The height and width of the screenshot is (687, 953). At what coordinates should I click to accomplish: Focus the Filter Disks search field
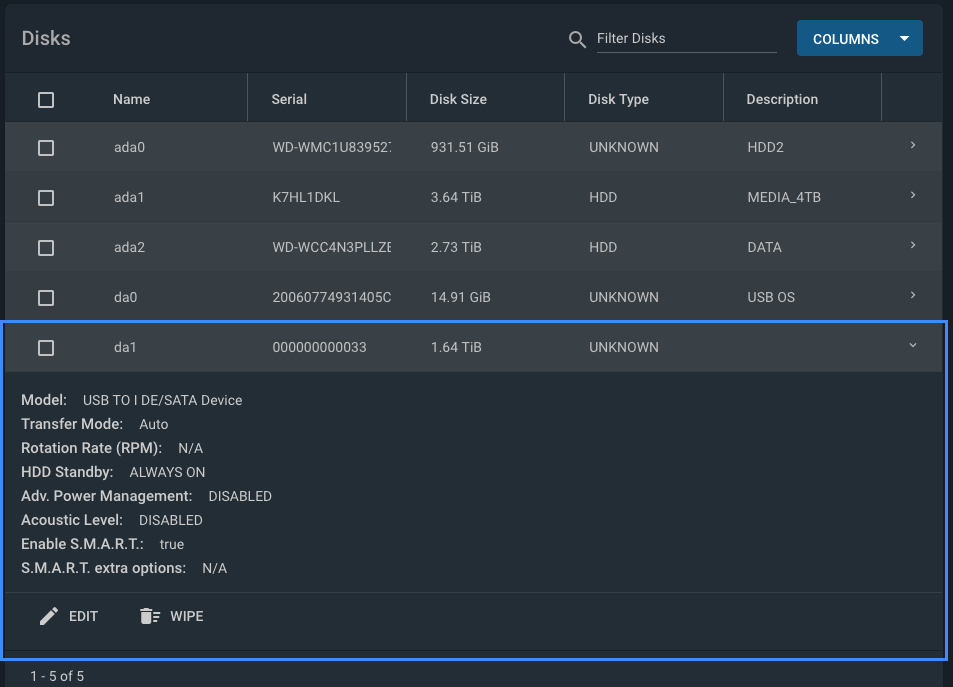tap(686, 38)
